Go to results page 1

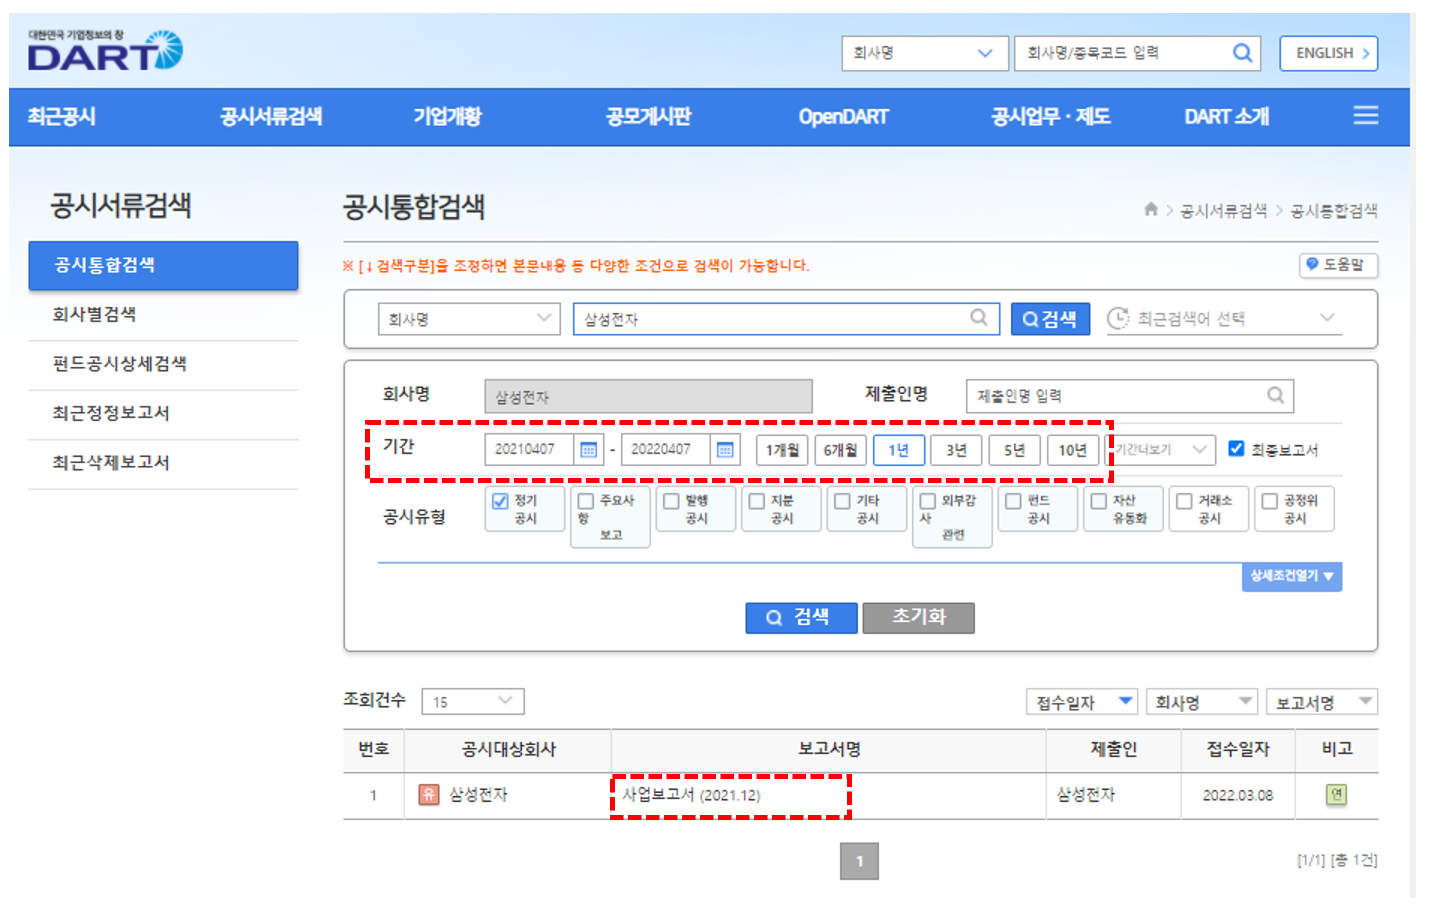click(859, 861)
